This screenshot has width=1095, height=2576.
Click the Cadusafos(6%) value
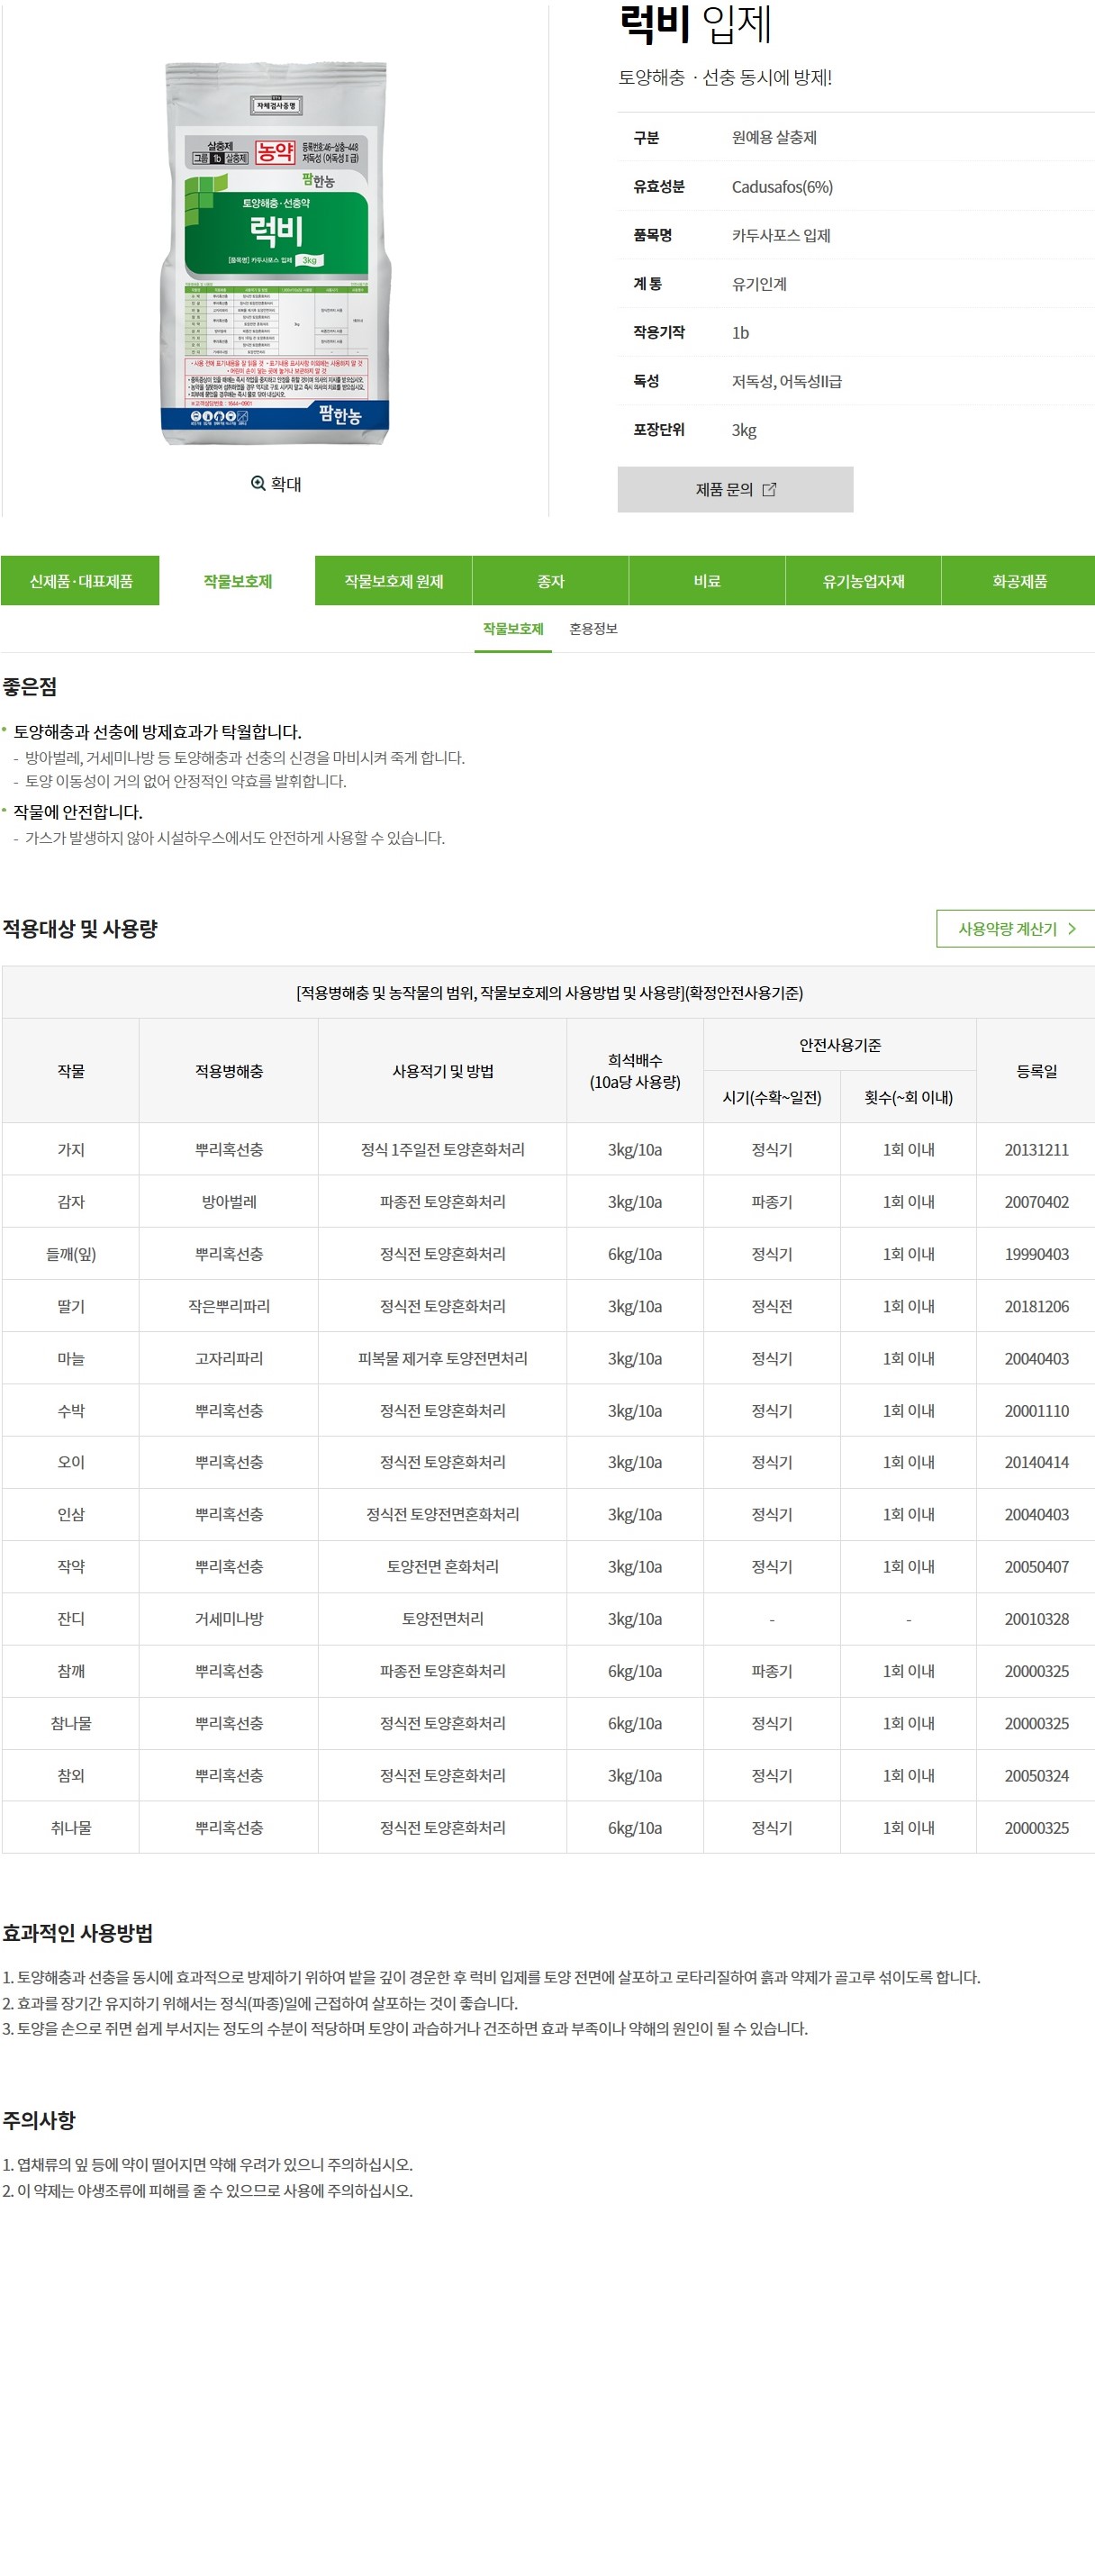click(x=782, y=187)
